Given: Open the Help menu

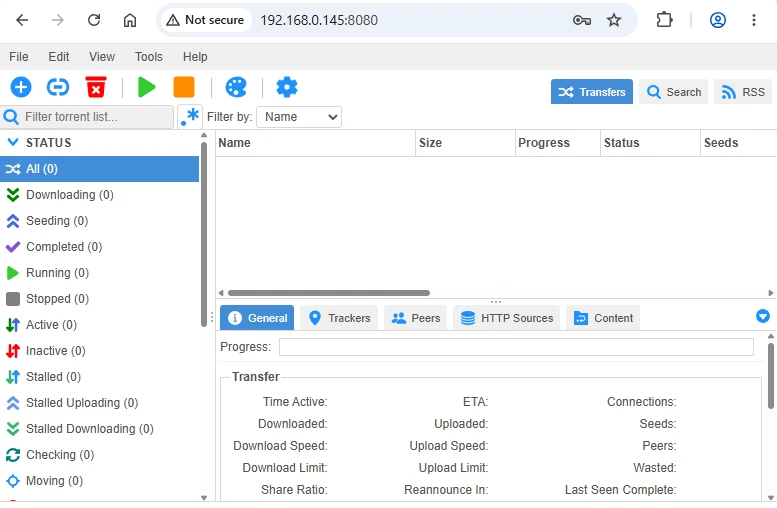Looking at the screenshot, I should pos(195,57).
